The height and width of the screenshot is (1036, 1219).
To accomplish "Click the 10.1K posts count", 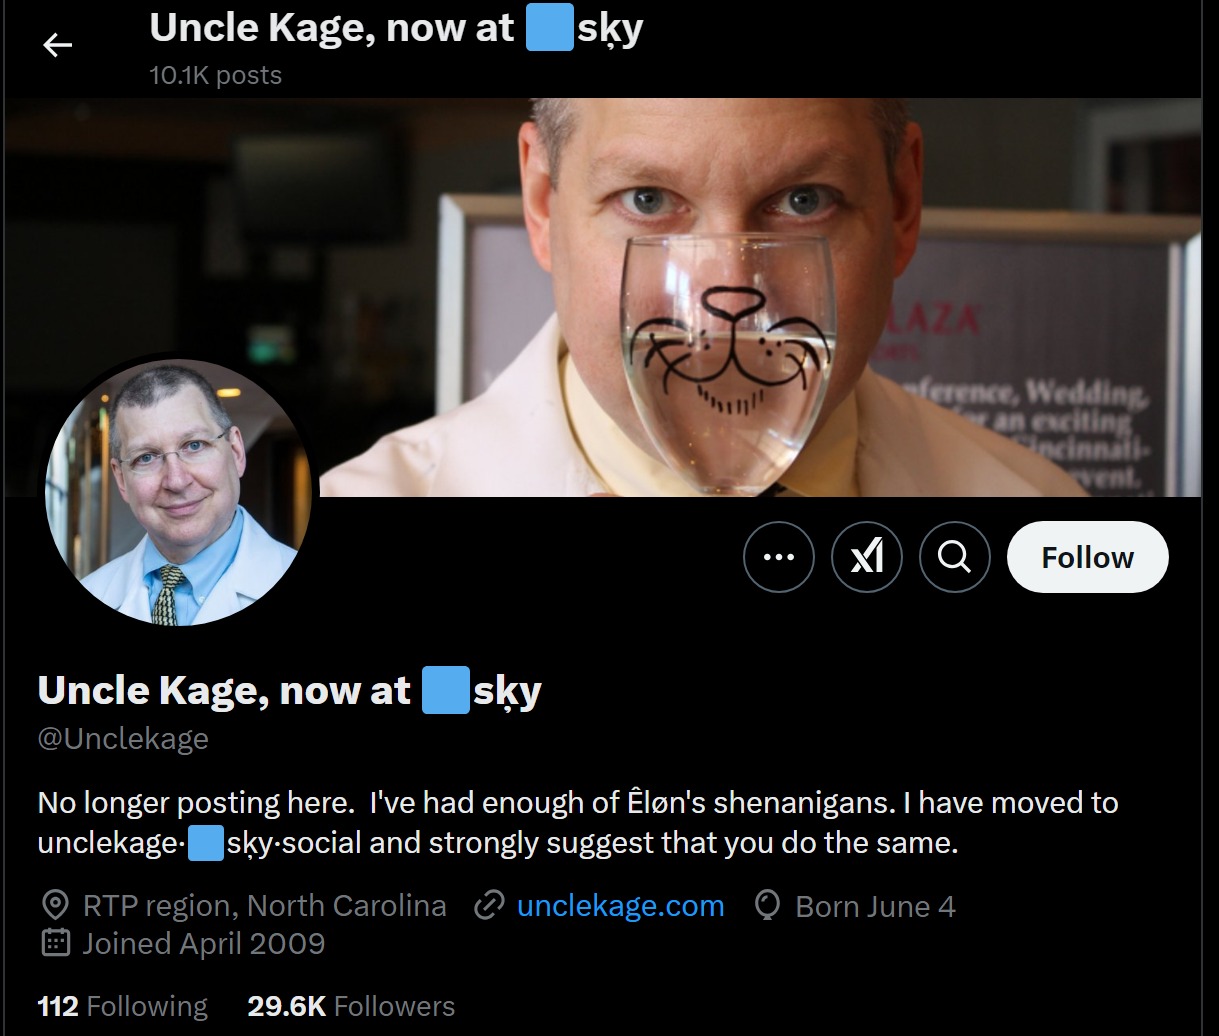I will pyautogui.click(x=215, y=75).
